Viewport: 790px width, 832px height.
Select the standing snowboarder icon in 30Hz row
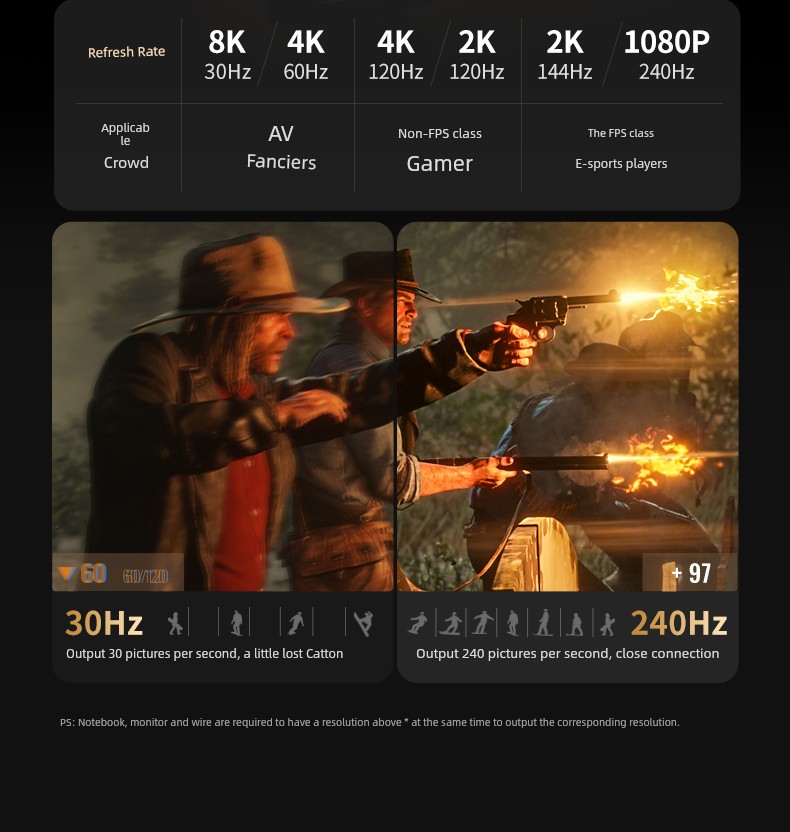(x=237, y=623)
